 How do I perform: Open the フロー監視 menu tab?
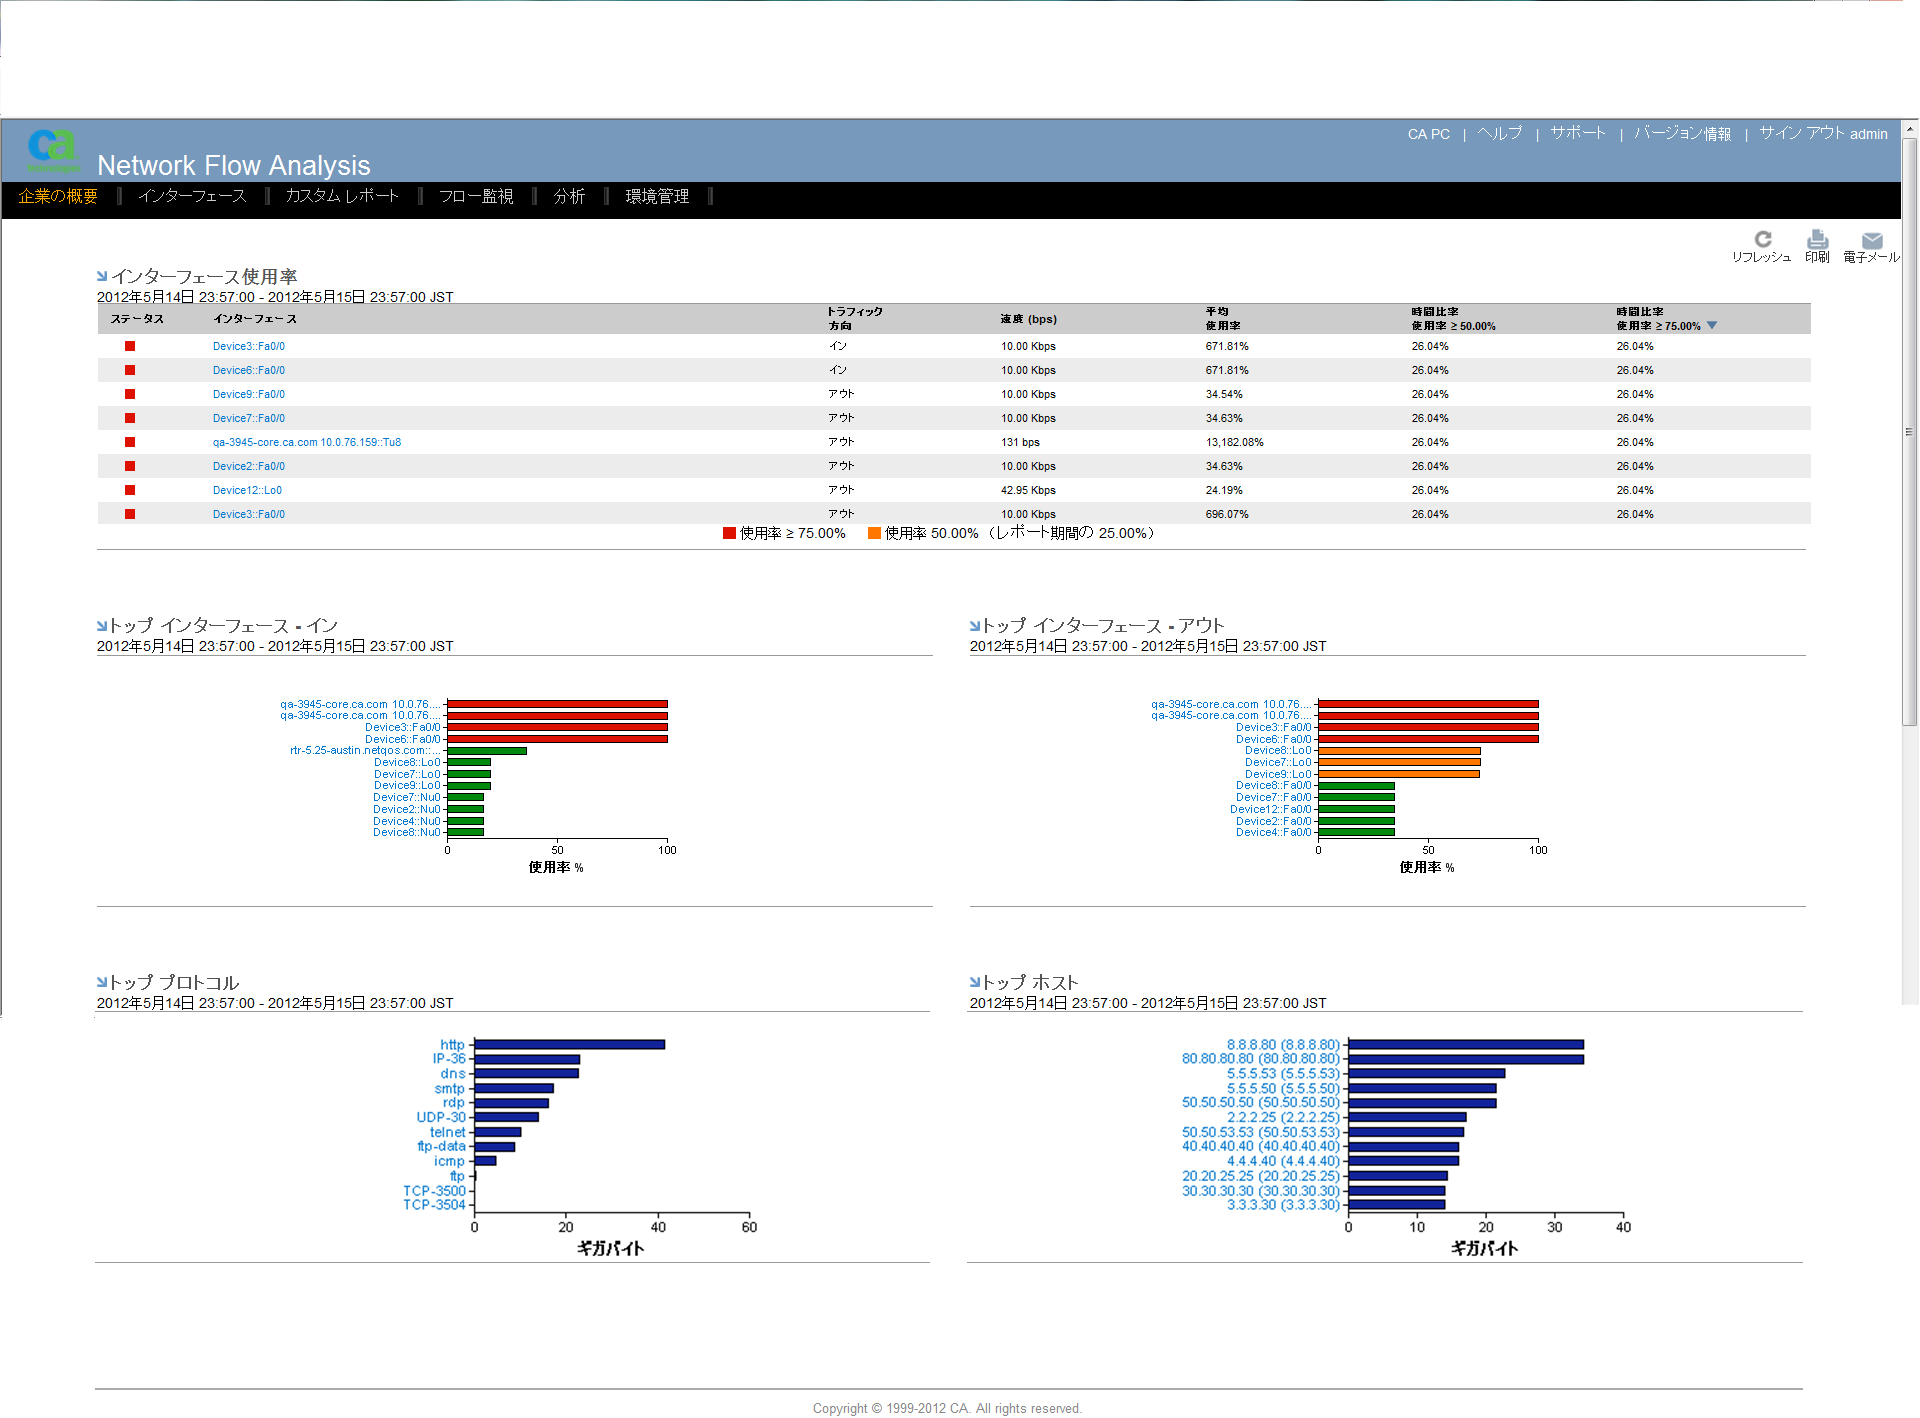[476, 196]
